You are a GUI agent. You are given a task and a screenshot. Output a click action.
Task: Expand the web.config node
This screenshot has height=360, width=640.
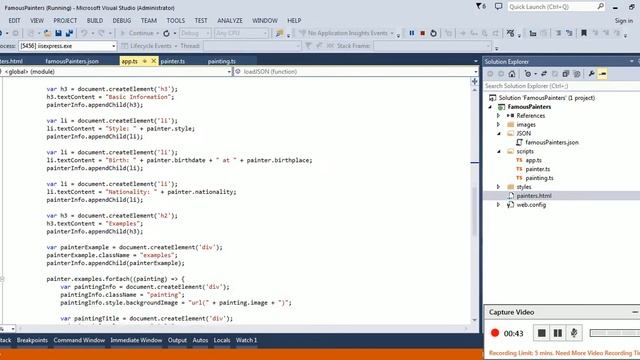(498, 205)
